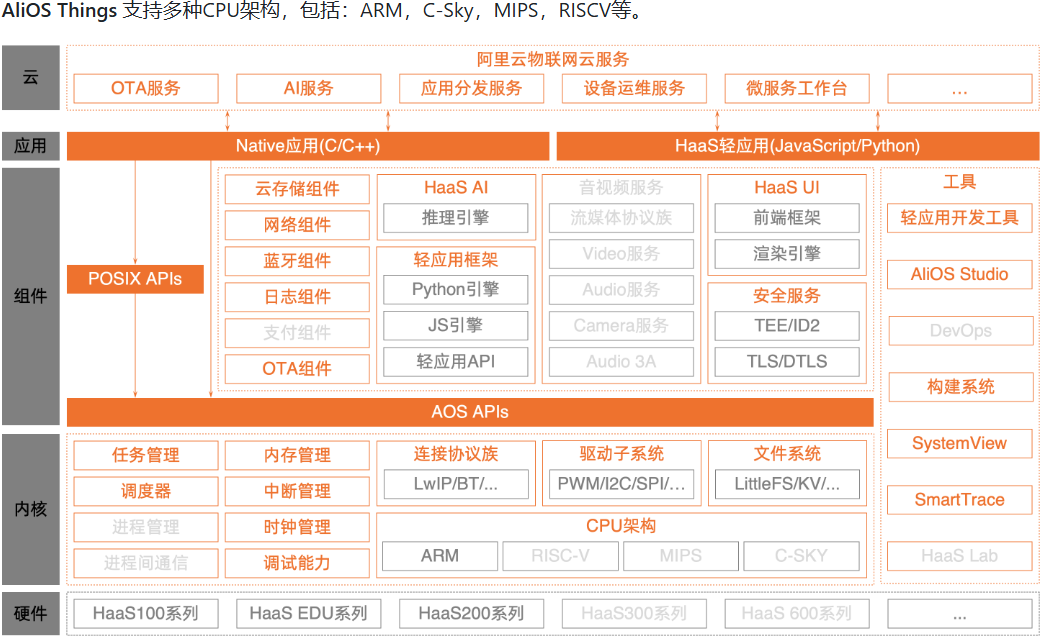Select the 推理引擎 box under HaaS AI
1041x637 pixels.
click(455, 218)
